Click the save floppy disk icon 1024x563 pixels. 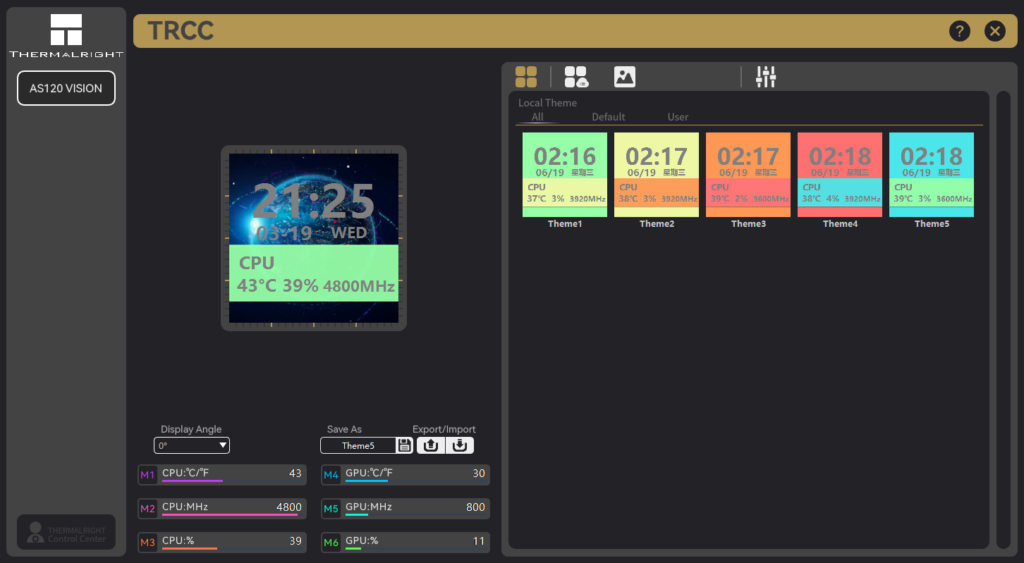(404, 446)
